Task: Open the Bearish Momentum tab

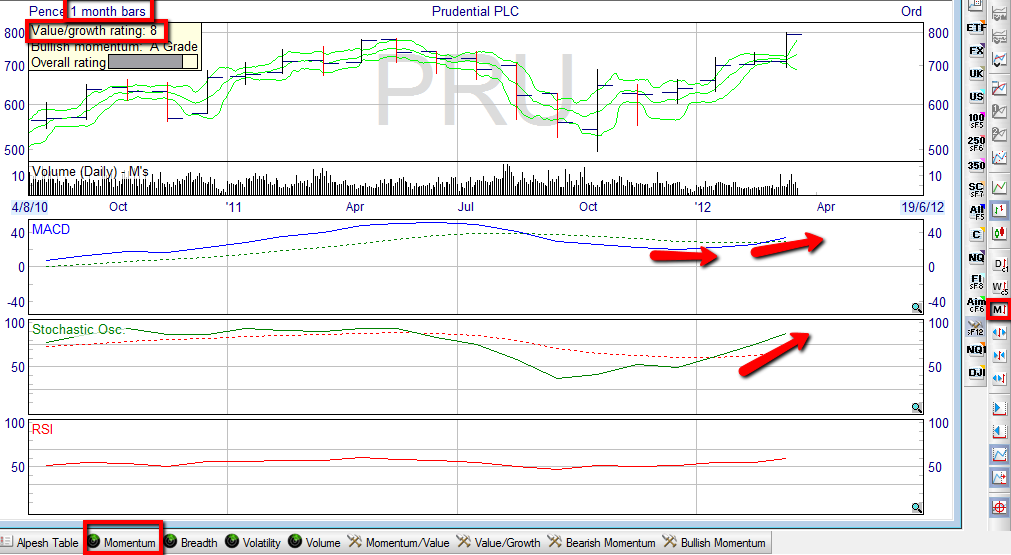Action: 602,543
